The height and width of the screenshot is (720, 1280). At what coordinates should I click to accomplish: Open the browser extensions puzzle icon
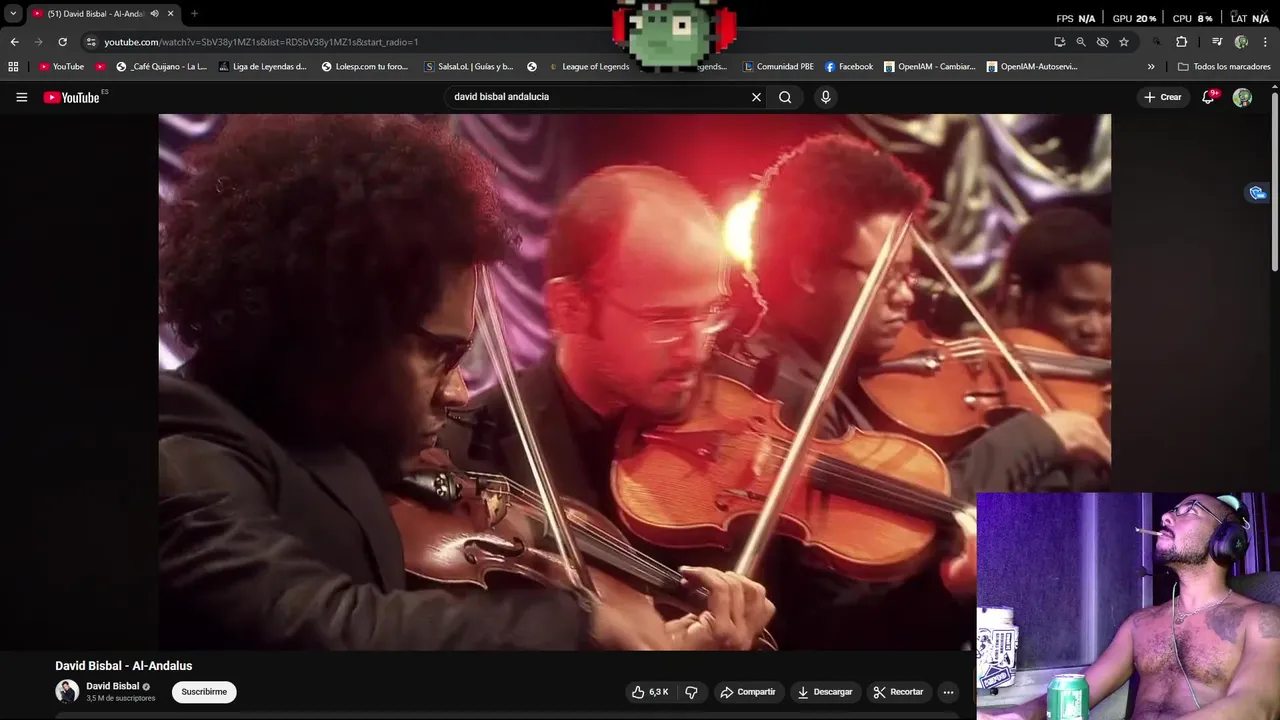pyautogui.click(x=1181, y=42)
